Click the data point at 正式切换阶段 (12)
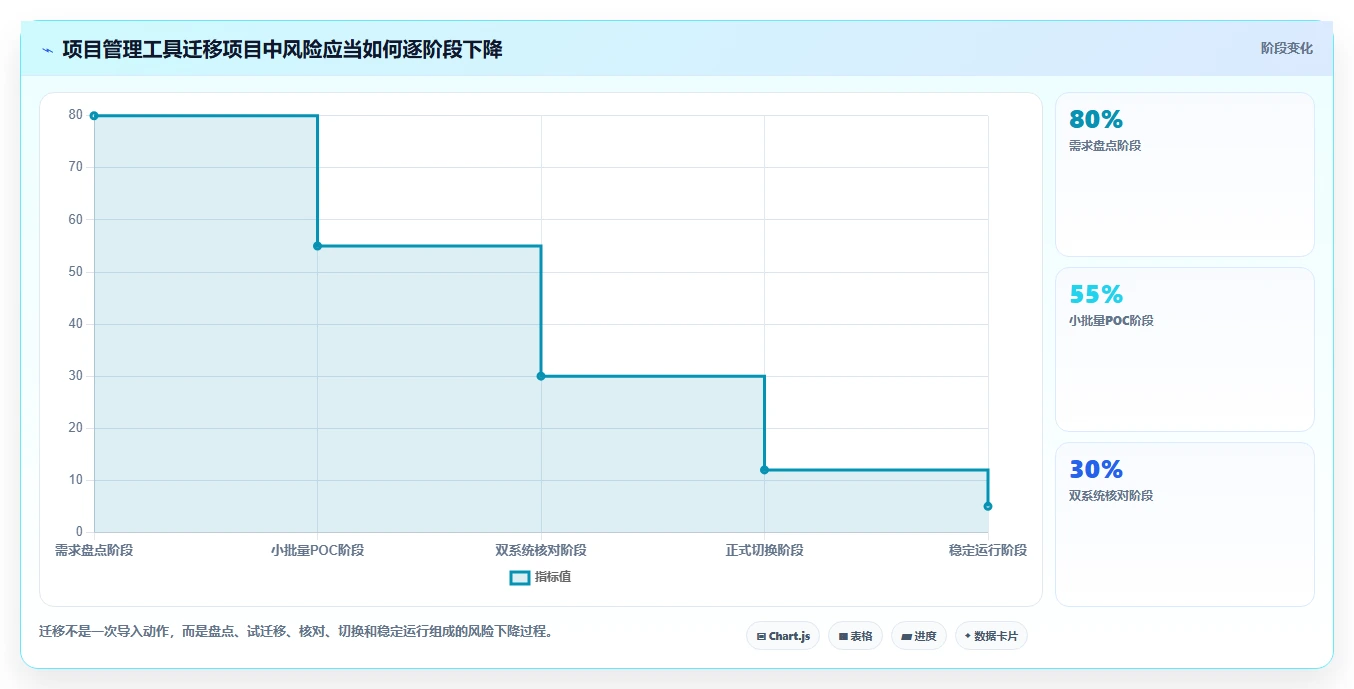 coord(764,470)
